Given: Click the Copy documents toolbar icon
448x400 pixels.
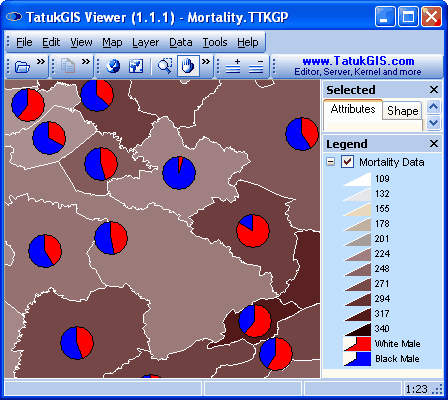Looking at the screenshot, I should 68,66.
